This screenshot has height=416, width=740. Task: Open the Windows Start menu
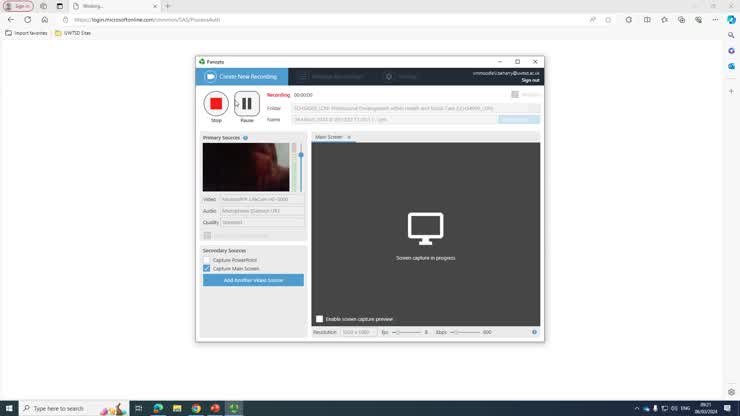9,408
